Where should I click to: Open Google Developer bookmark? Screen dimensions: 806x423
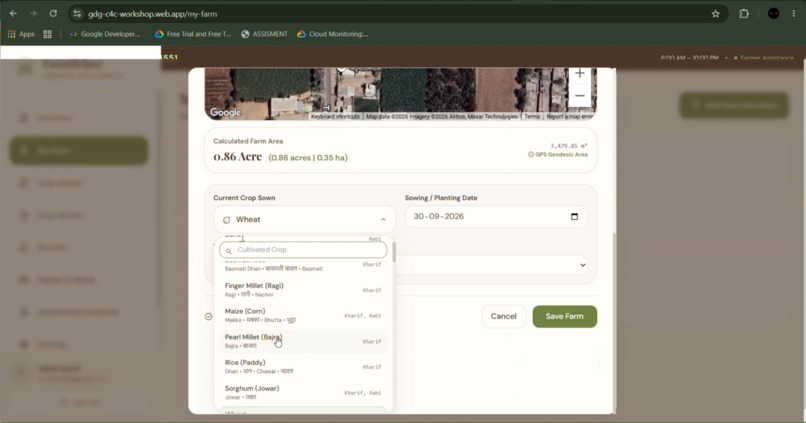pyautogui.click(x=105, y=34)
